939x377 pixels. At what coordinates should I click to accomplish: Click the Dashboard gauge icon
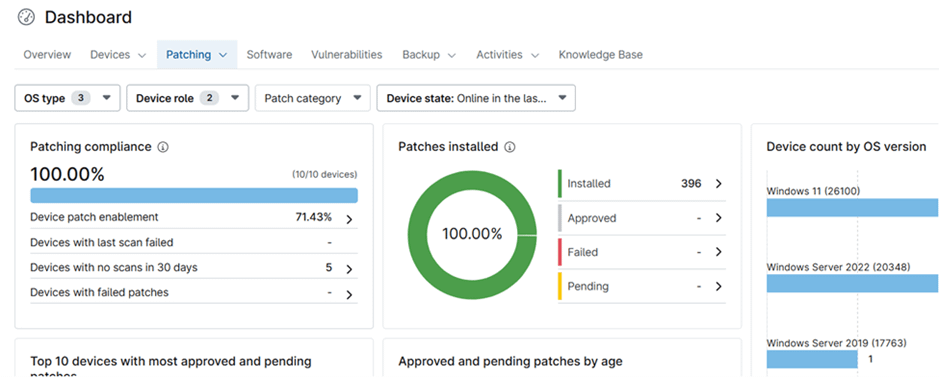tap(26, 17)
